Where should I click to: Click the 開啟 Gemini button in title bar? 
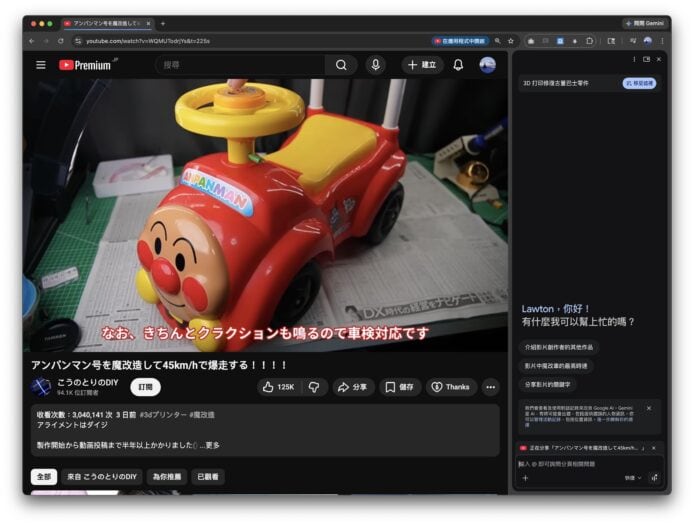(x=645, y=23)
